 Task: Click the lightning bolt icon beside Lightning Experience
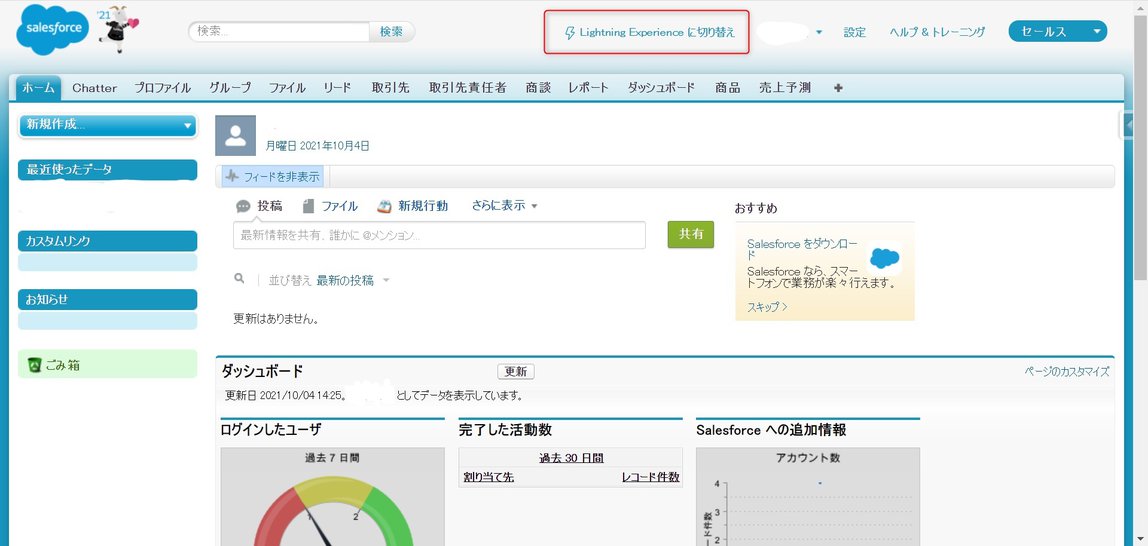tap(570, 32)
